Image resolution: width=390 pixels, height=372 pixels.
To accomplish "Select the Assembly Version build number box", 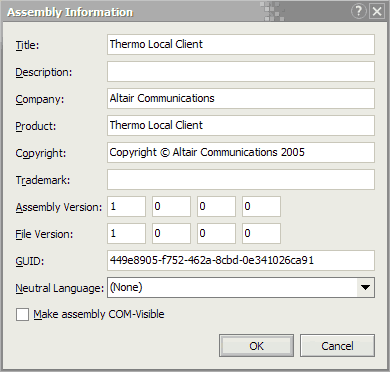I will (x=216, y=207).
